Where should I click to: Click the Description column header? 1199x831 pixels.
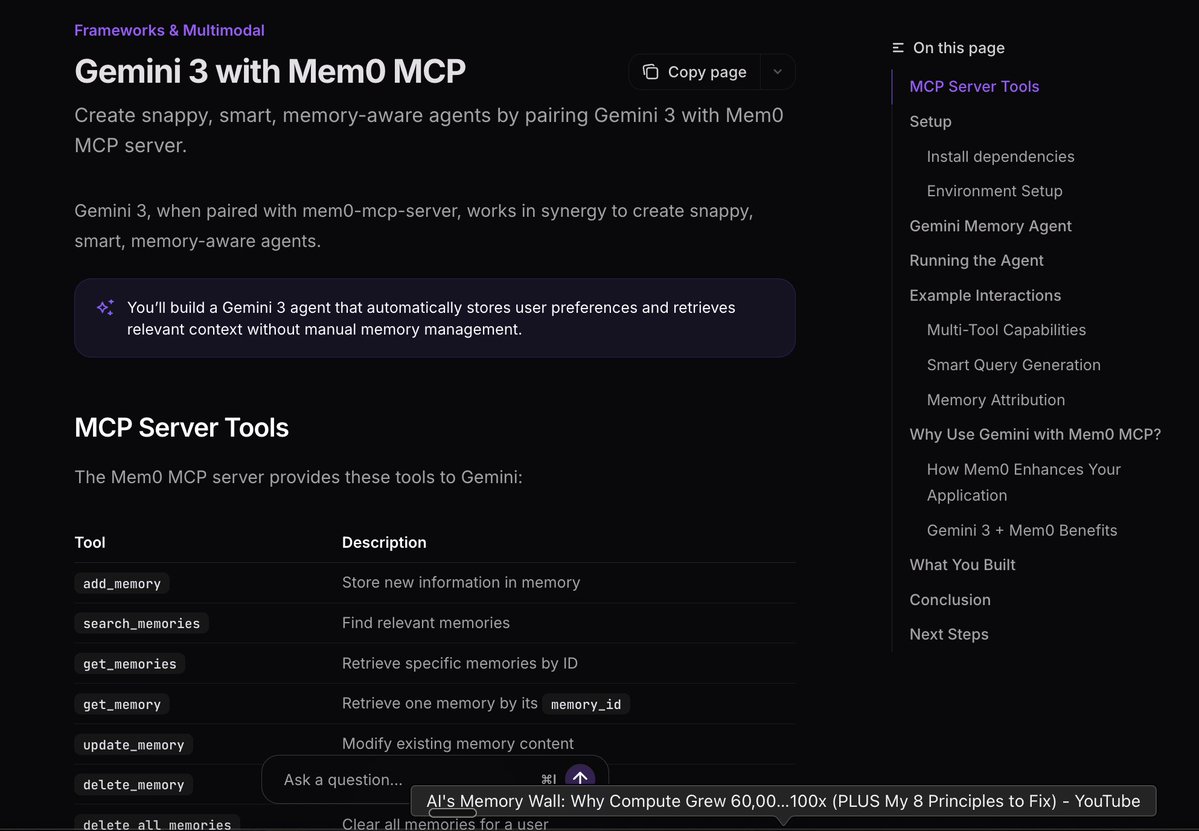pos(384,543)
